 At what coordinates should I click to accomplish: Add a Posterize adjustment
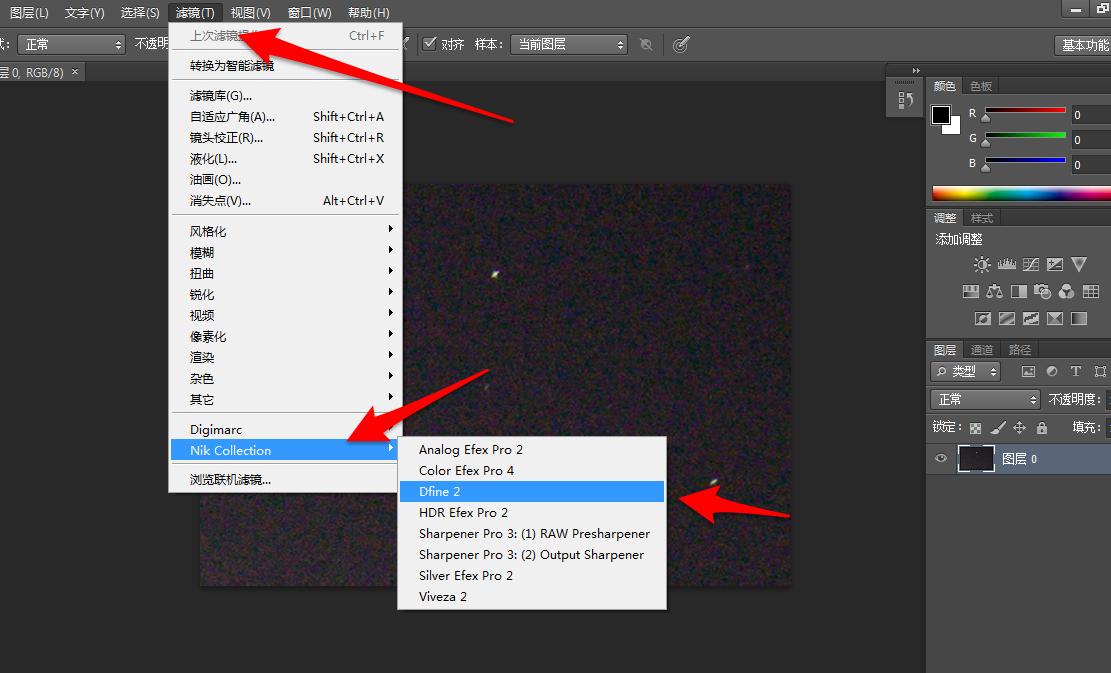pos(1007,318)
